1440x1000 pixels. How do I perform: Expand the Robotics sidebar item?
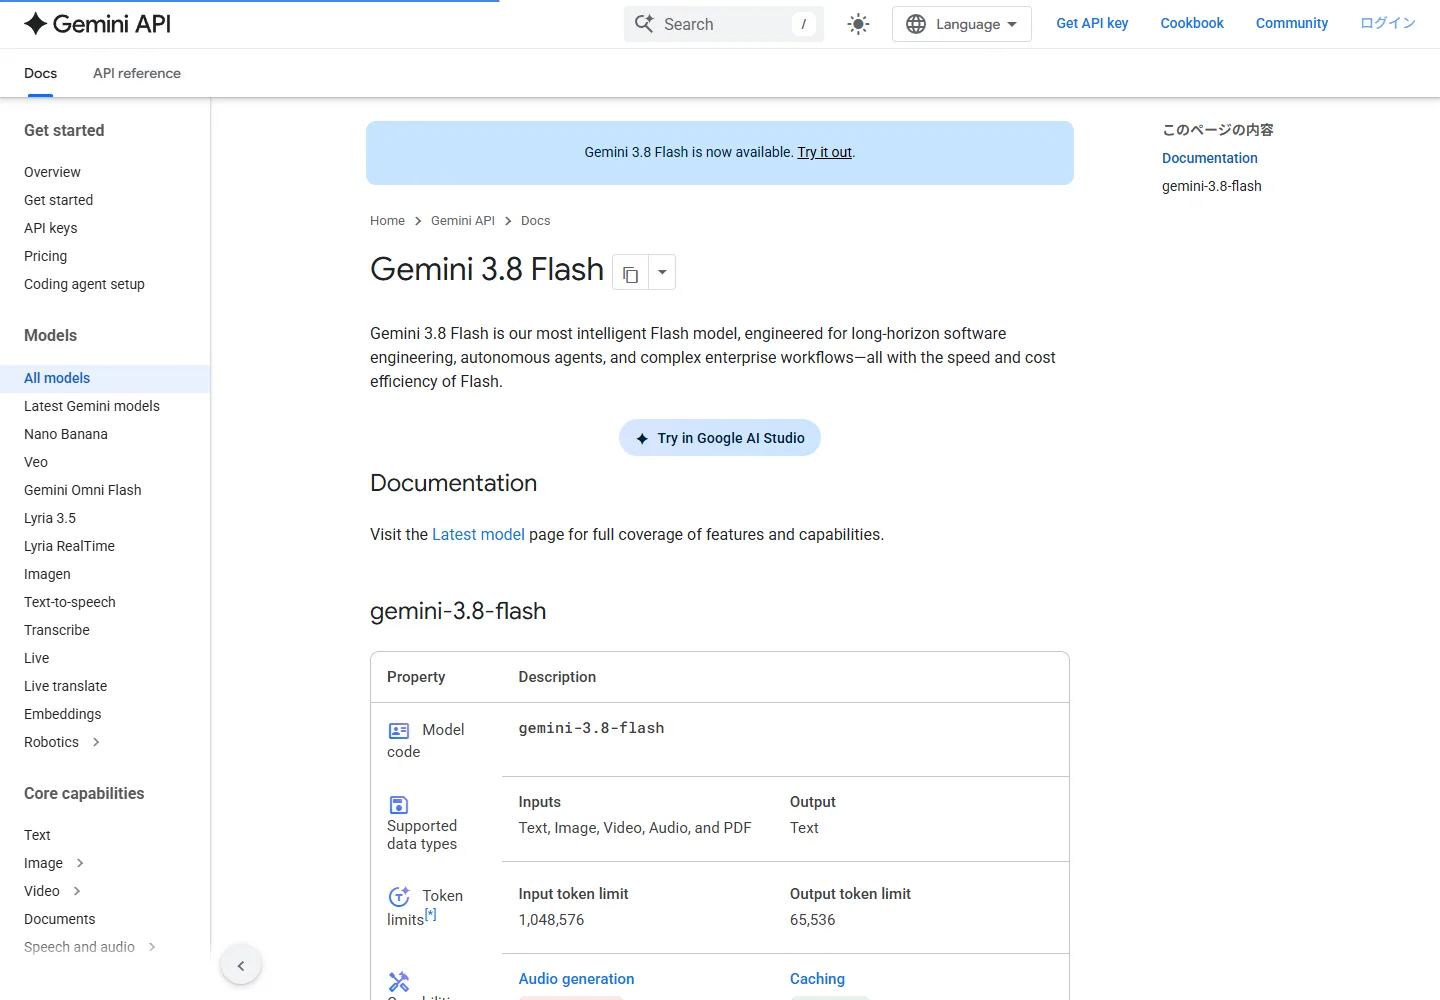96,742
